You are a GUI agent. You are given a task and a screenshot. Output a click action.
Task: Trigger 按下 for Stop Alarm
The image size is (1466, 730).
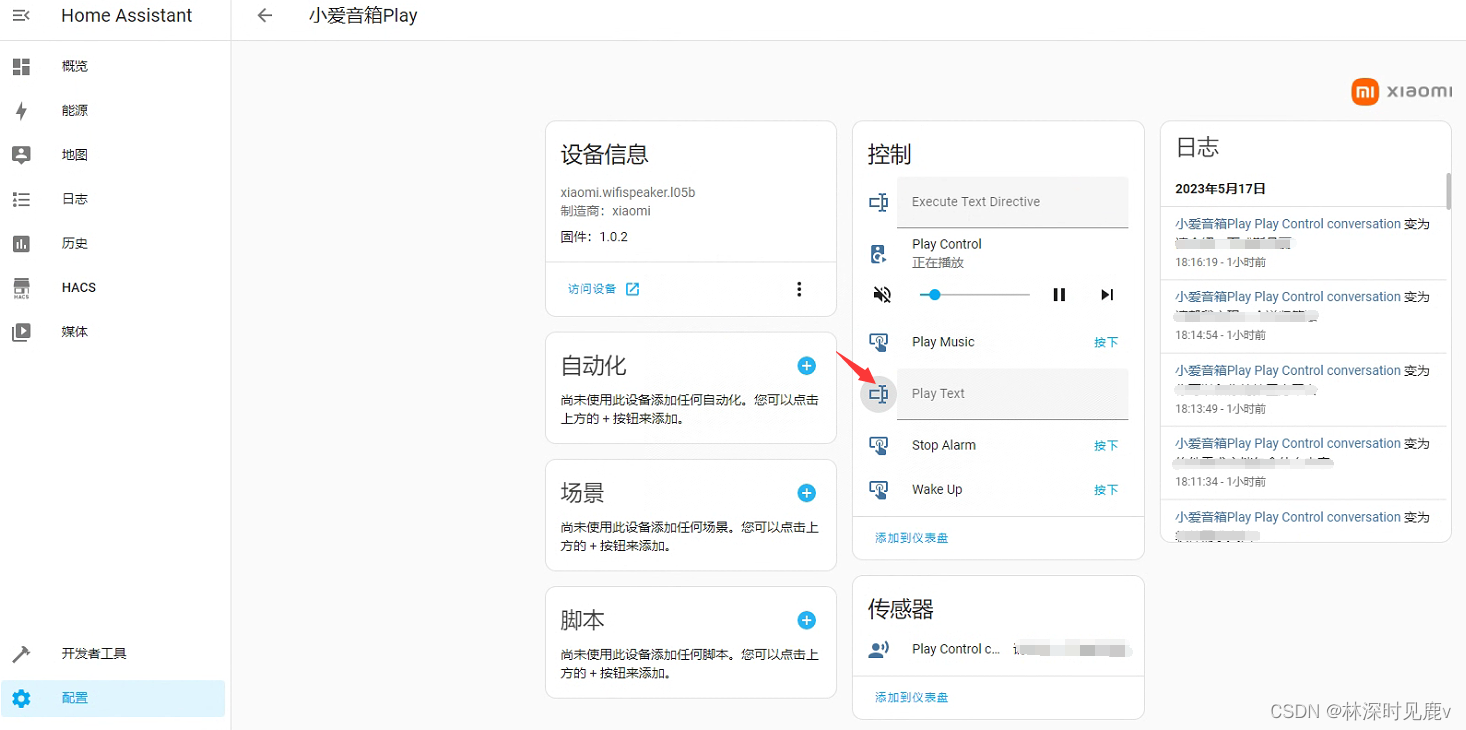[x=1106, y=445]
